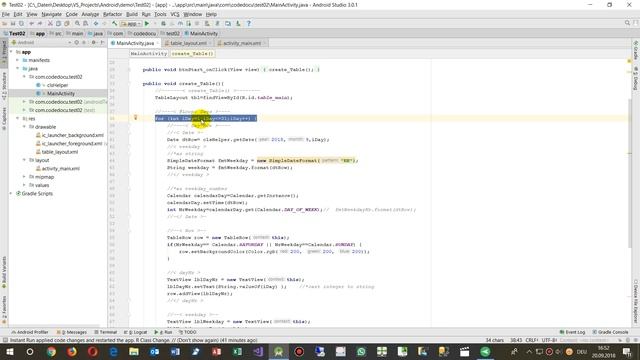The width and height of the screenshot is (640, 360).
Task: Open the app run configuration dropdown
Action: [131, 23]
